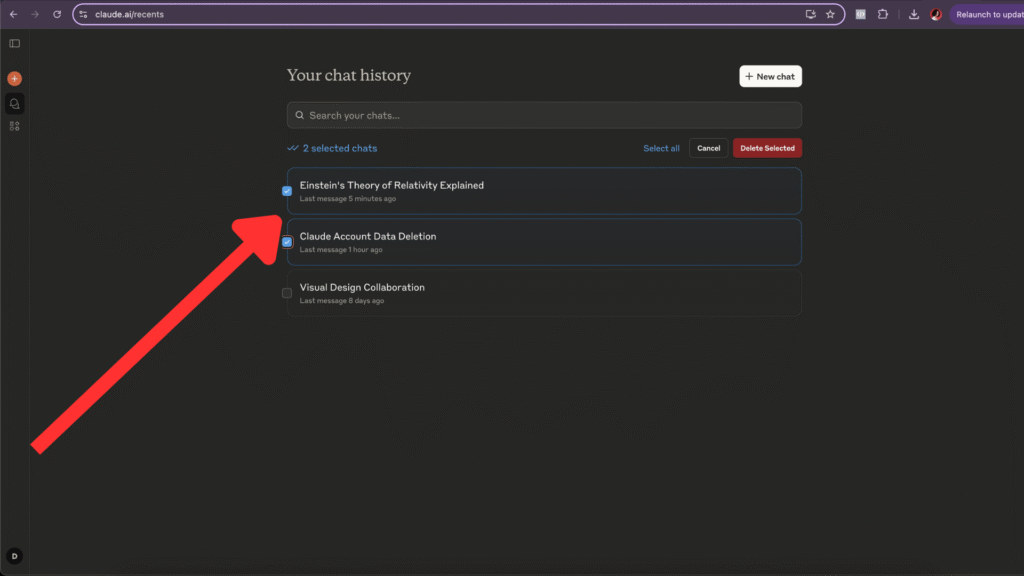Click the Delete Selected button

click(x=767, y=148)
